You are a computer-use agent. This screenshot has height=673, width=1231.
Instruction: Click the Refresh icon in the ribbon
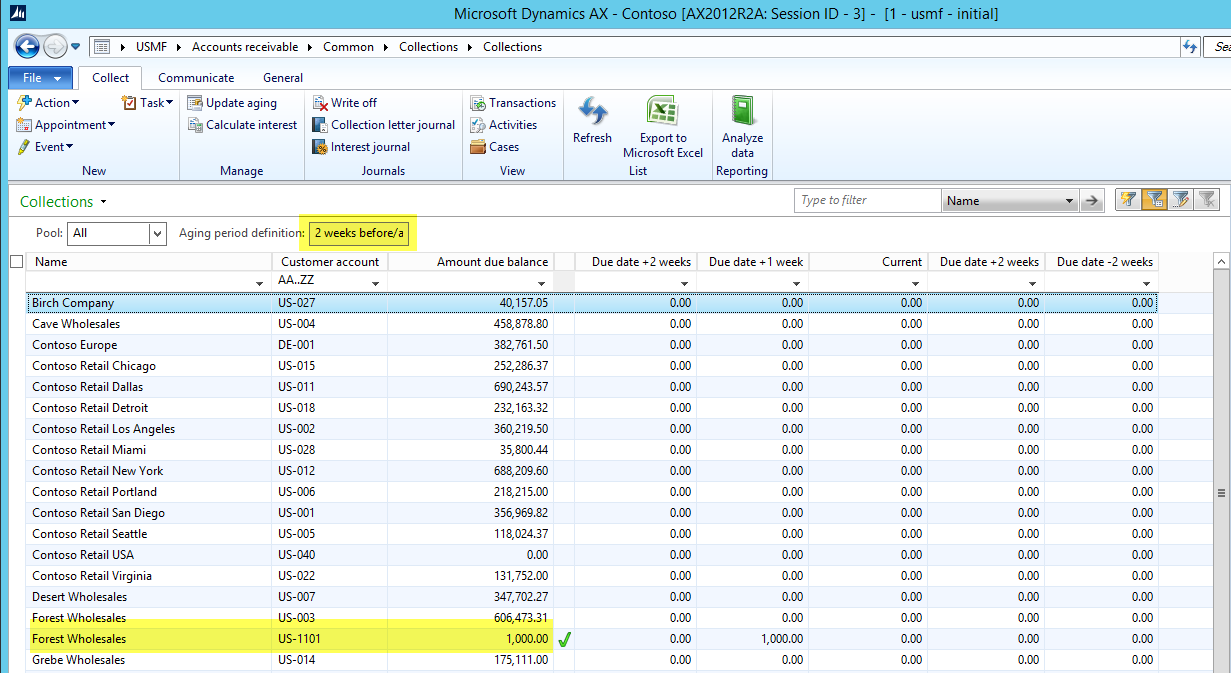tap(592, 112)
